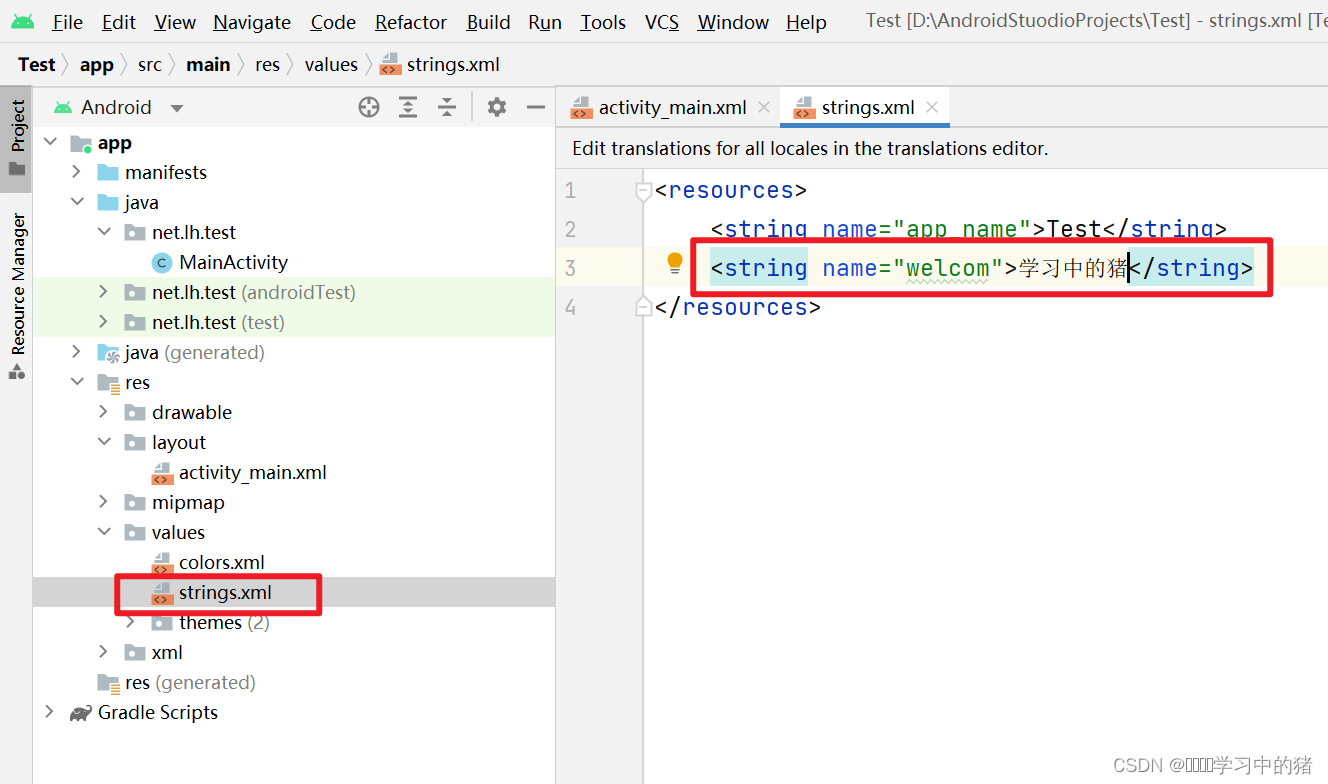Open the Refactor menu
The image size is (1328, 784).
[411, 22]
